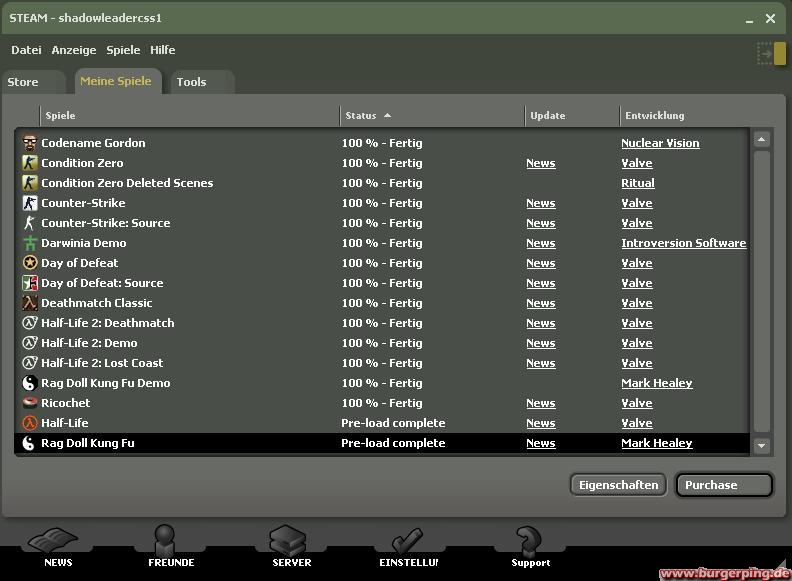Click the Condition Zero game icon

[x=30, y=163]
